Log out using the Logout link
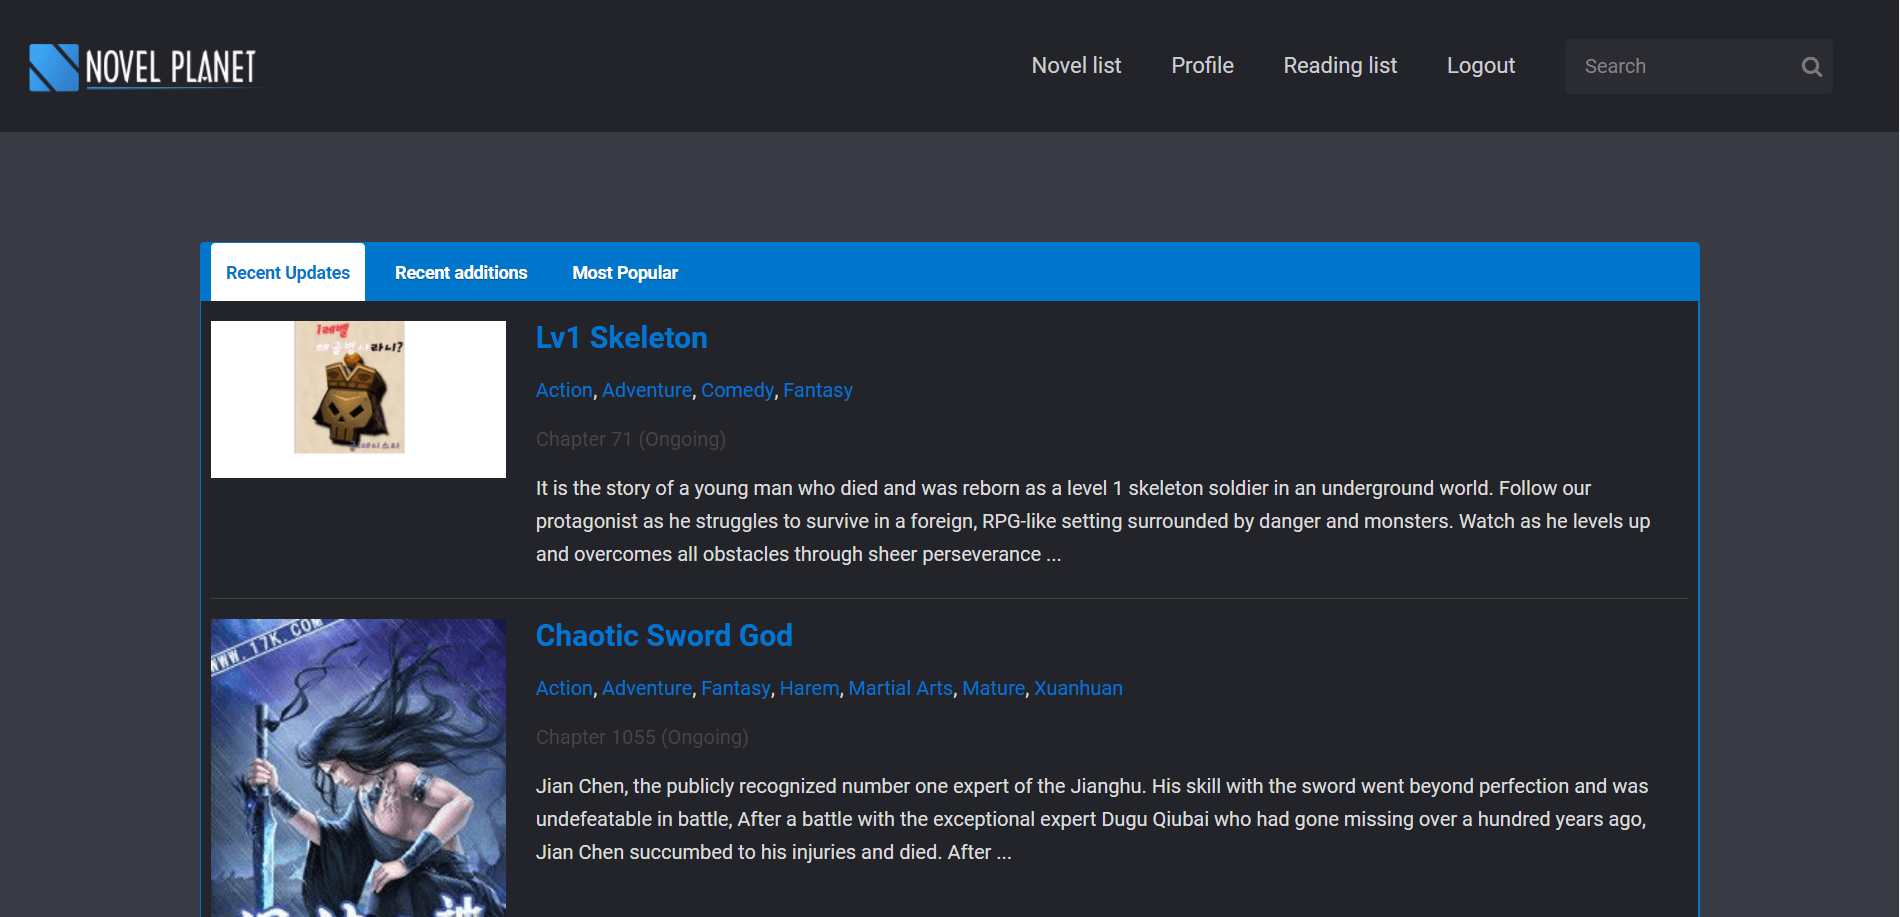 click(x=1480, y=66)
